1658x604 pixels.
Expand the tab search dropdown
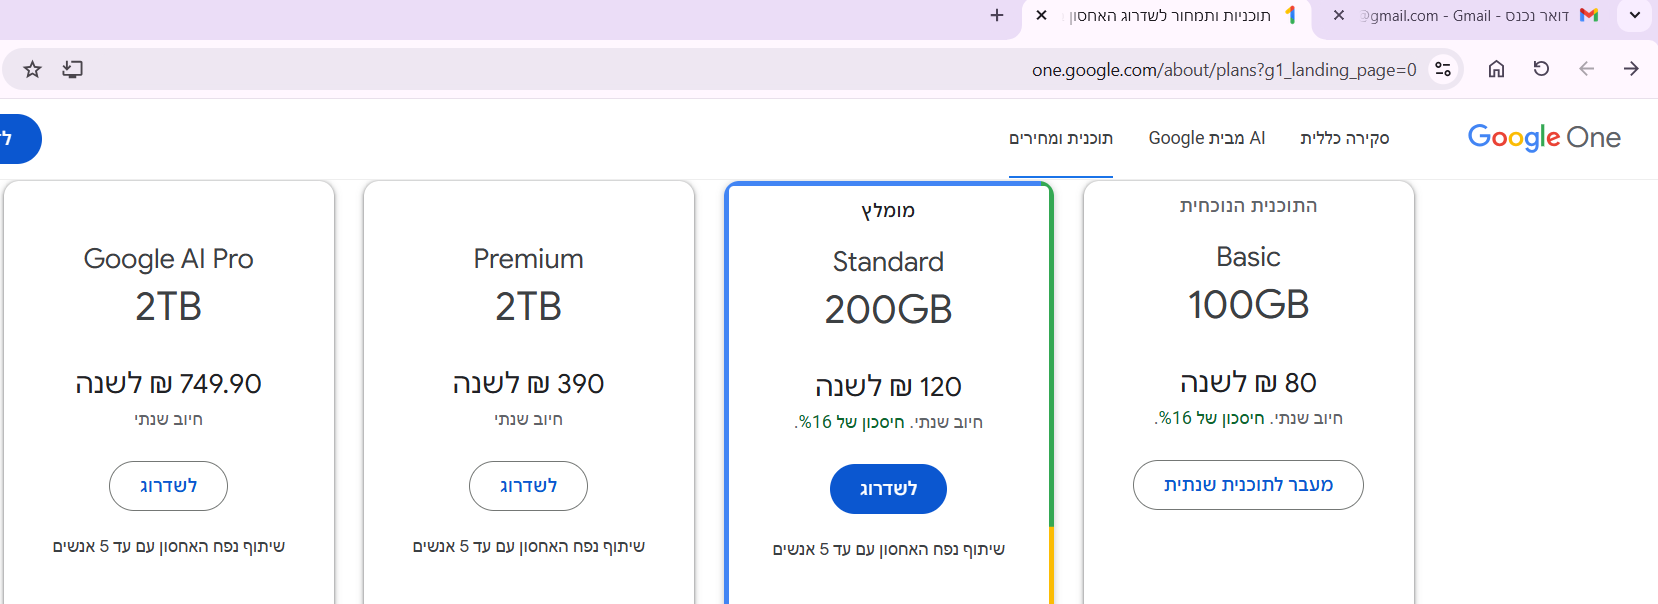1635,15
